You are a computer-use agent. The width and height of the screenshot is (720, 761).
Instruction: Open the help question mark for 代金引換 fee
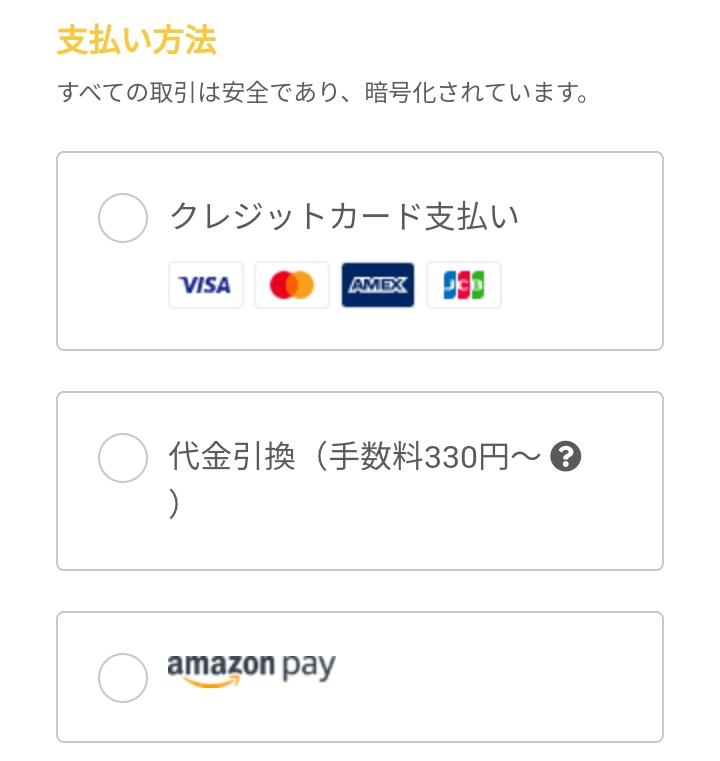[x=565, y=456]
